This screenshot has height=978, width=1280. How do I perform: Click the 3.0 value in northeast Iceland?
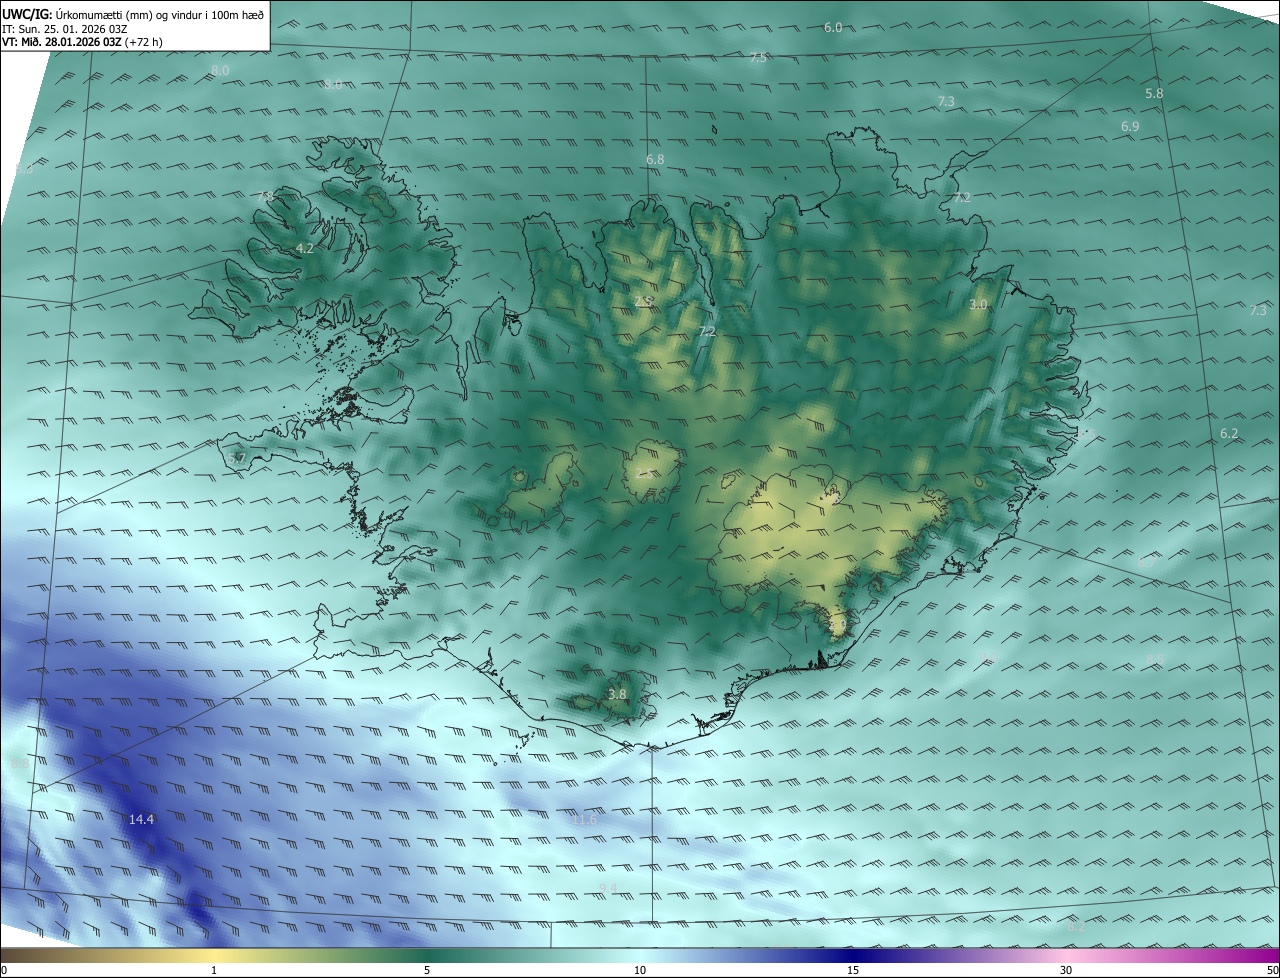(x=978, y=304)
